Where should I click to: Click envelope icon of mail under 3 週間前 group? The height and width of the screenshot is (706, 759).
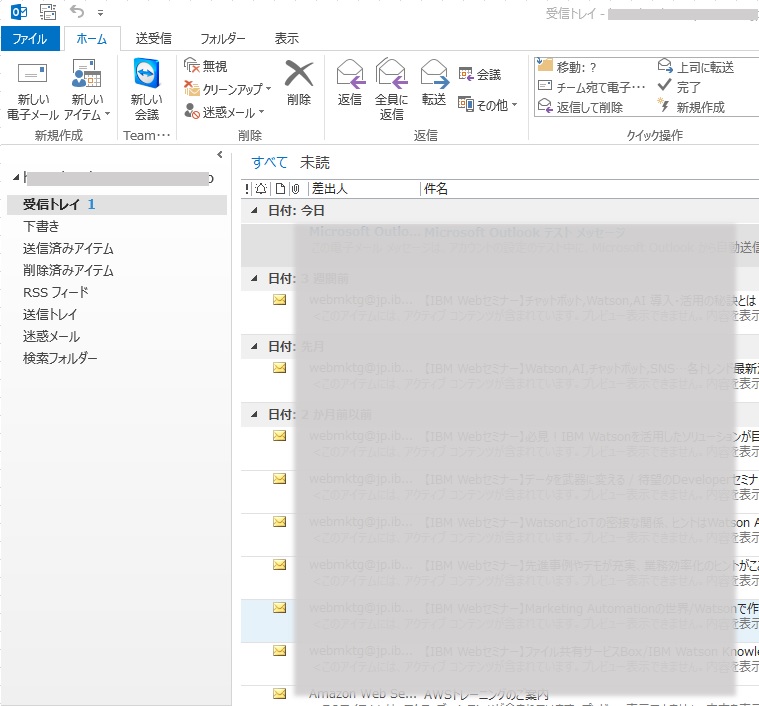point(279,300)
